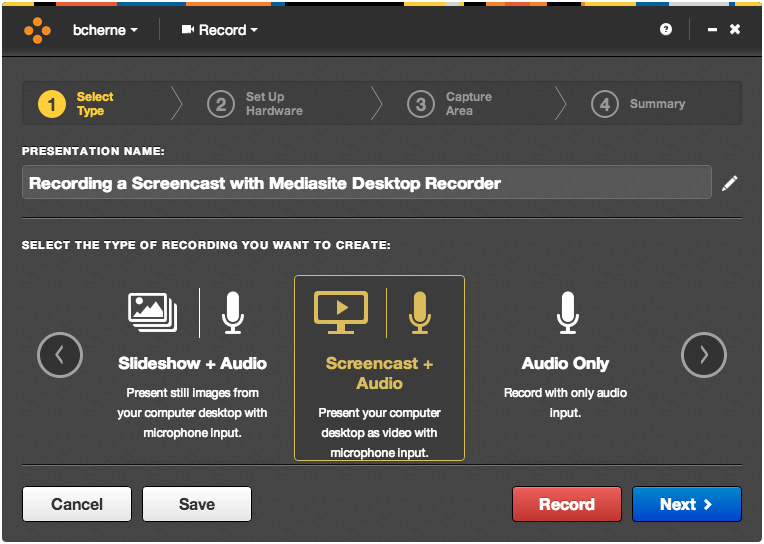
Task: Click the orange Mediasite logo icon
Action: pyautogui.click(x=38, y=30)
